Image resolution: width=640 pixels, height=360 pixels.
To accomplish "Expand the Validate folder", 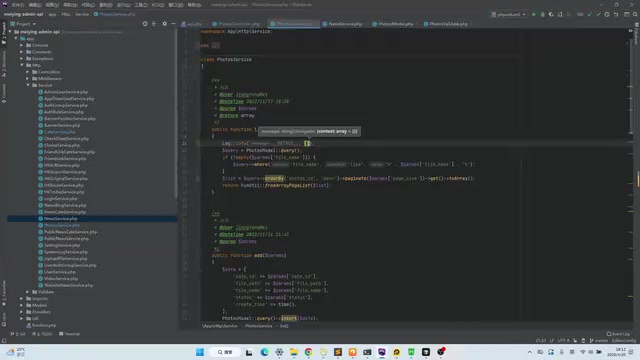I will (x=28, y=292).
